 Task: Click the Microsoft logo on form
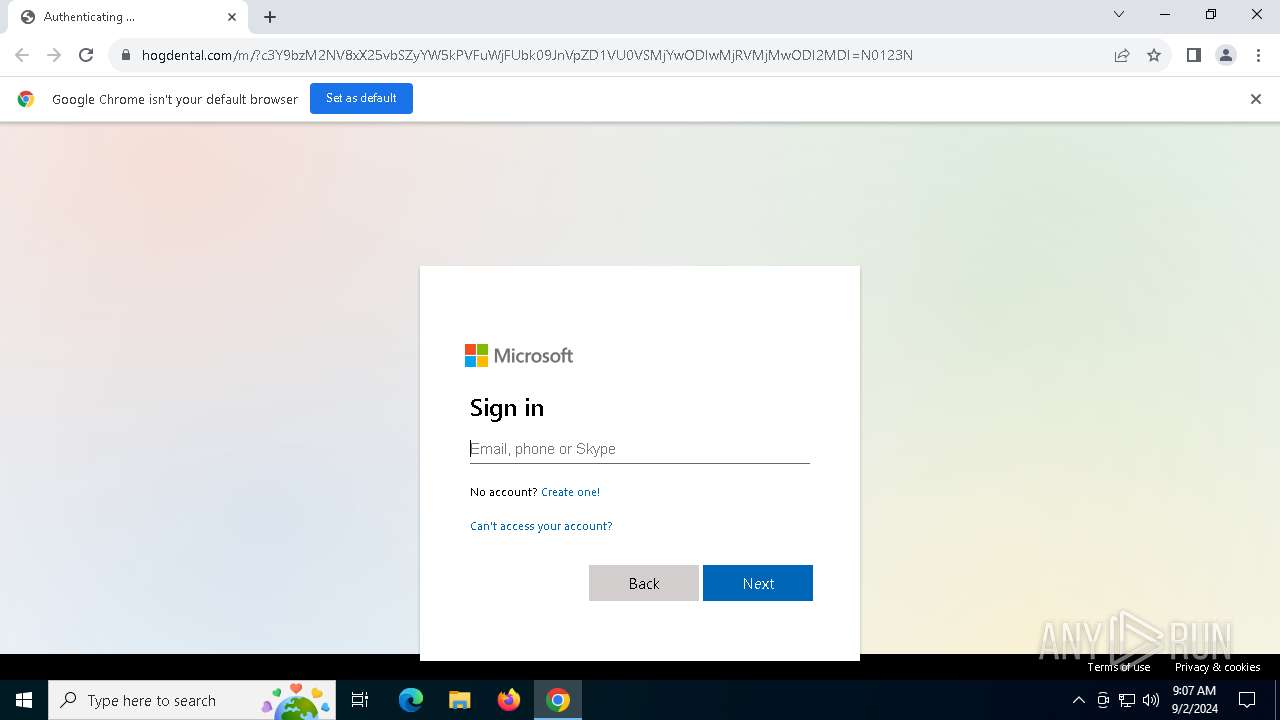pyautogui.click(x=519, y=356)
